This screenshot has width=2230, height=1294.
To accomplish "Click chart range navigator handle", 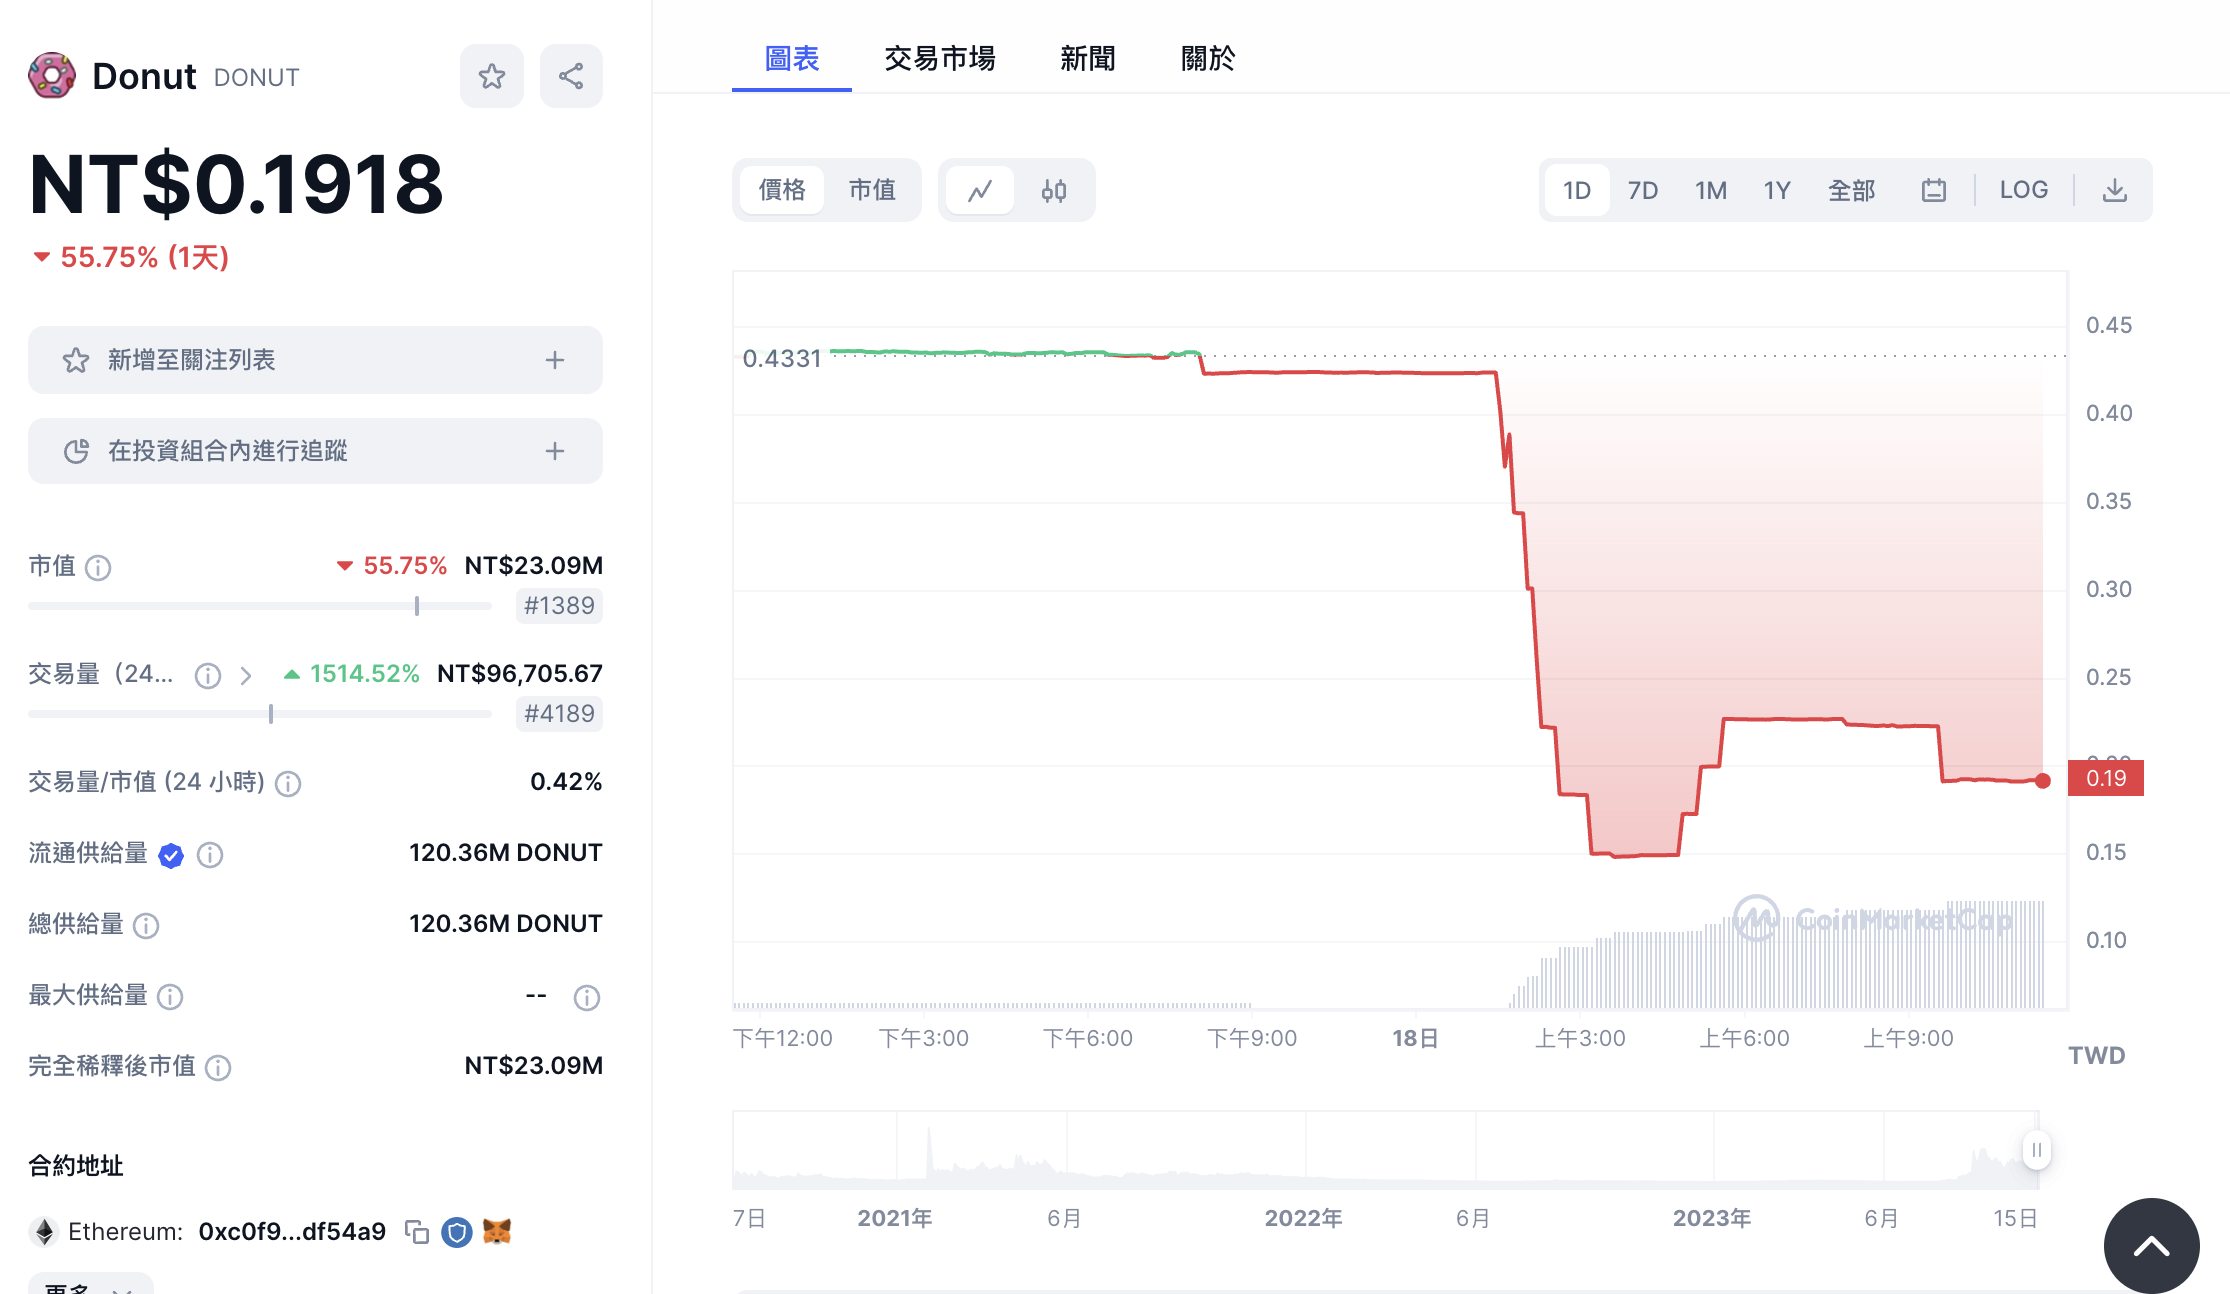I will click(x=2037, y=1150).
